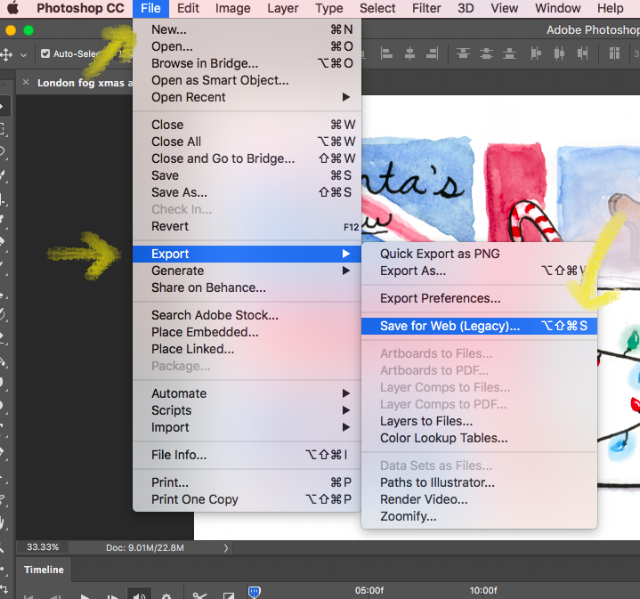Choose Revert in File menu
This screenshot has height=599, width=640.
(x=247, y=226)
